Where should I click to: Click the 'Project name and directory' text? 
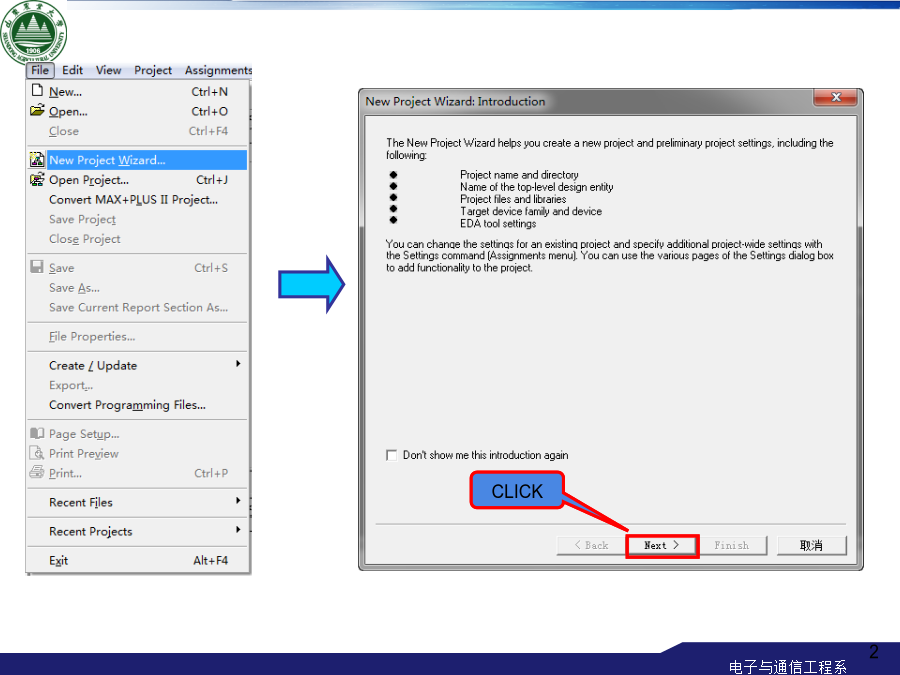pyautogui.click(x=519, y=174)
